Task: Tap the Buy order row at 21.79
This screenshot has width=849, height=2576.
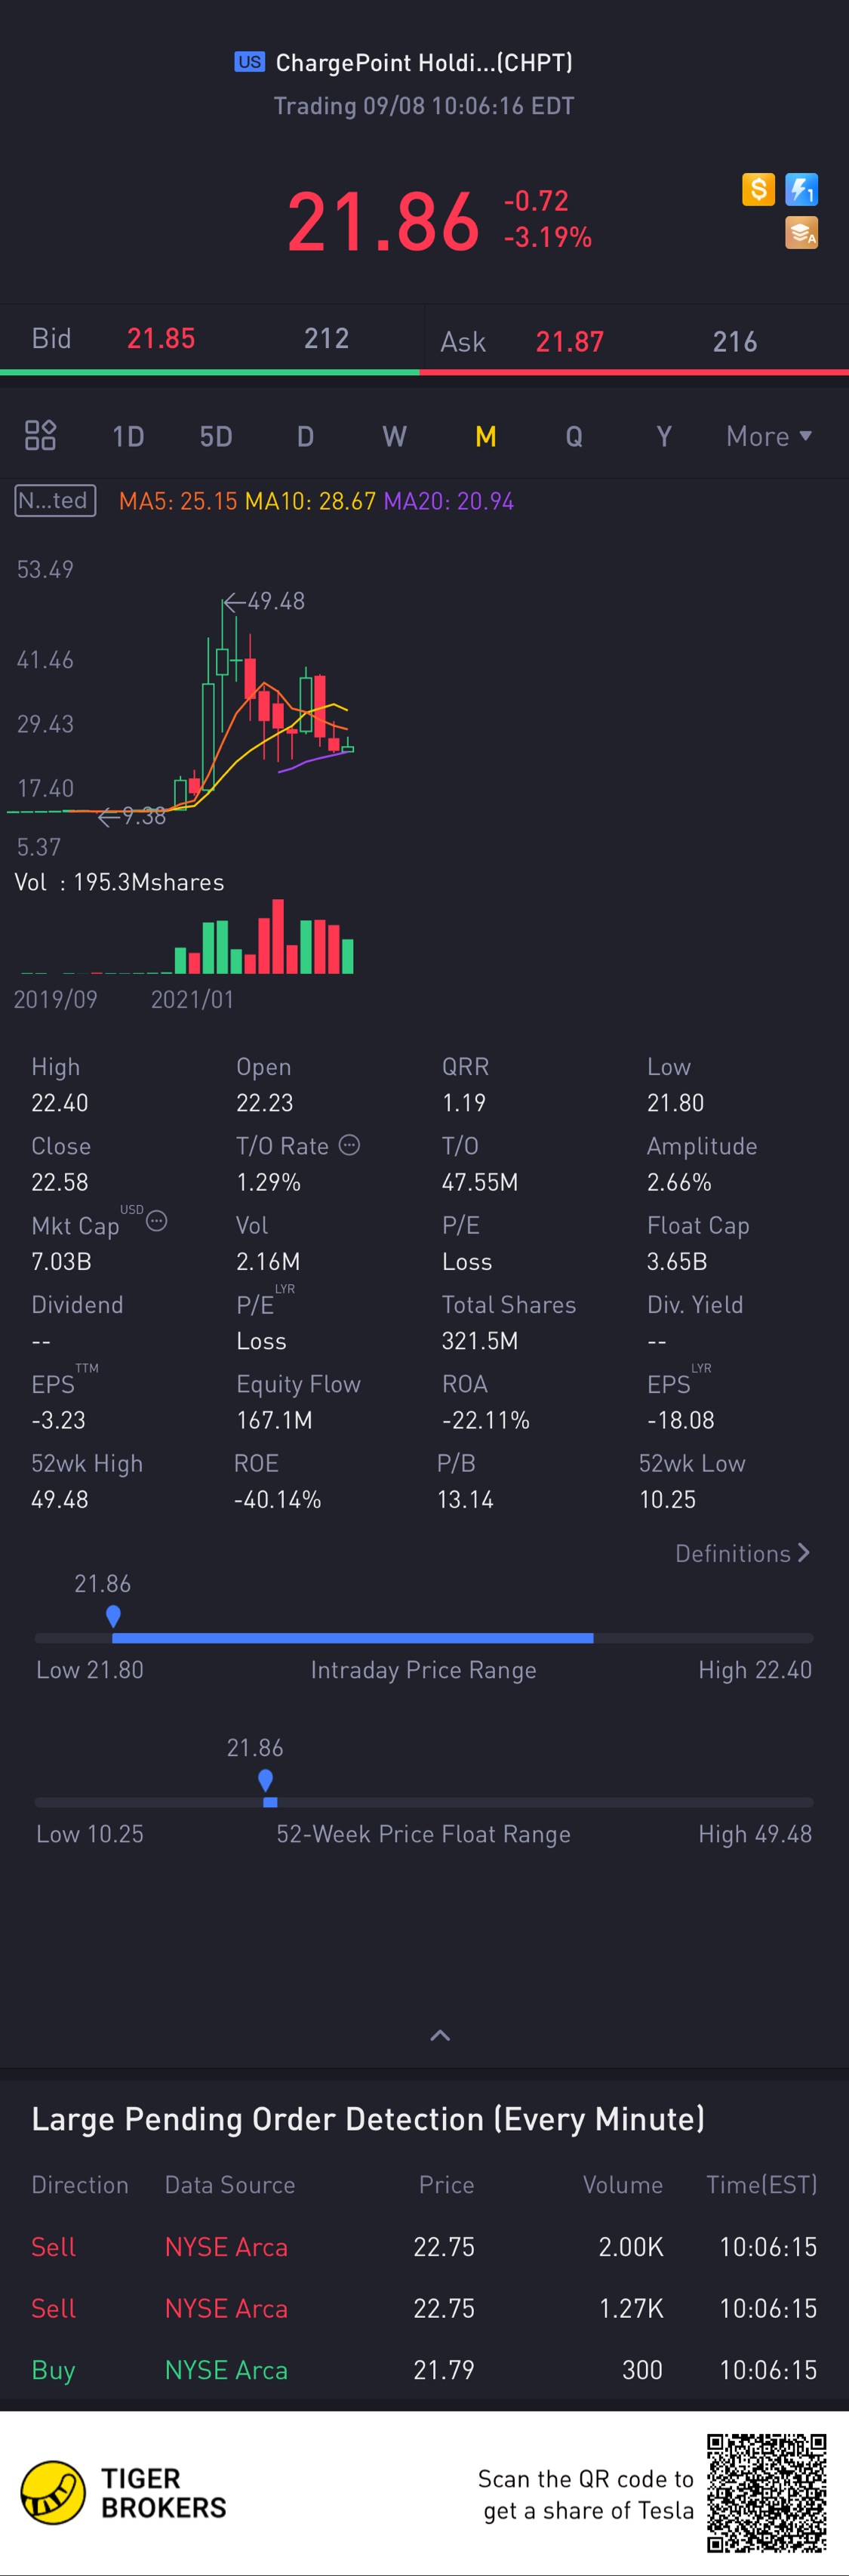Action: pos(424,2370)
